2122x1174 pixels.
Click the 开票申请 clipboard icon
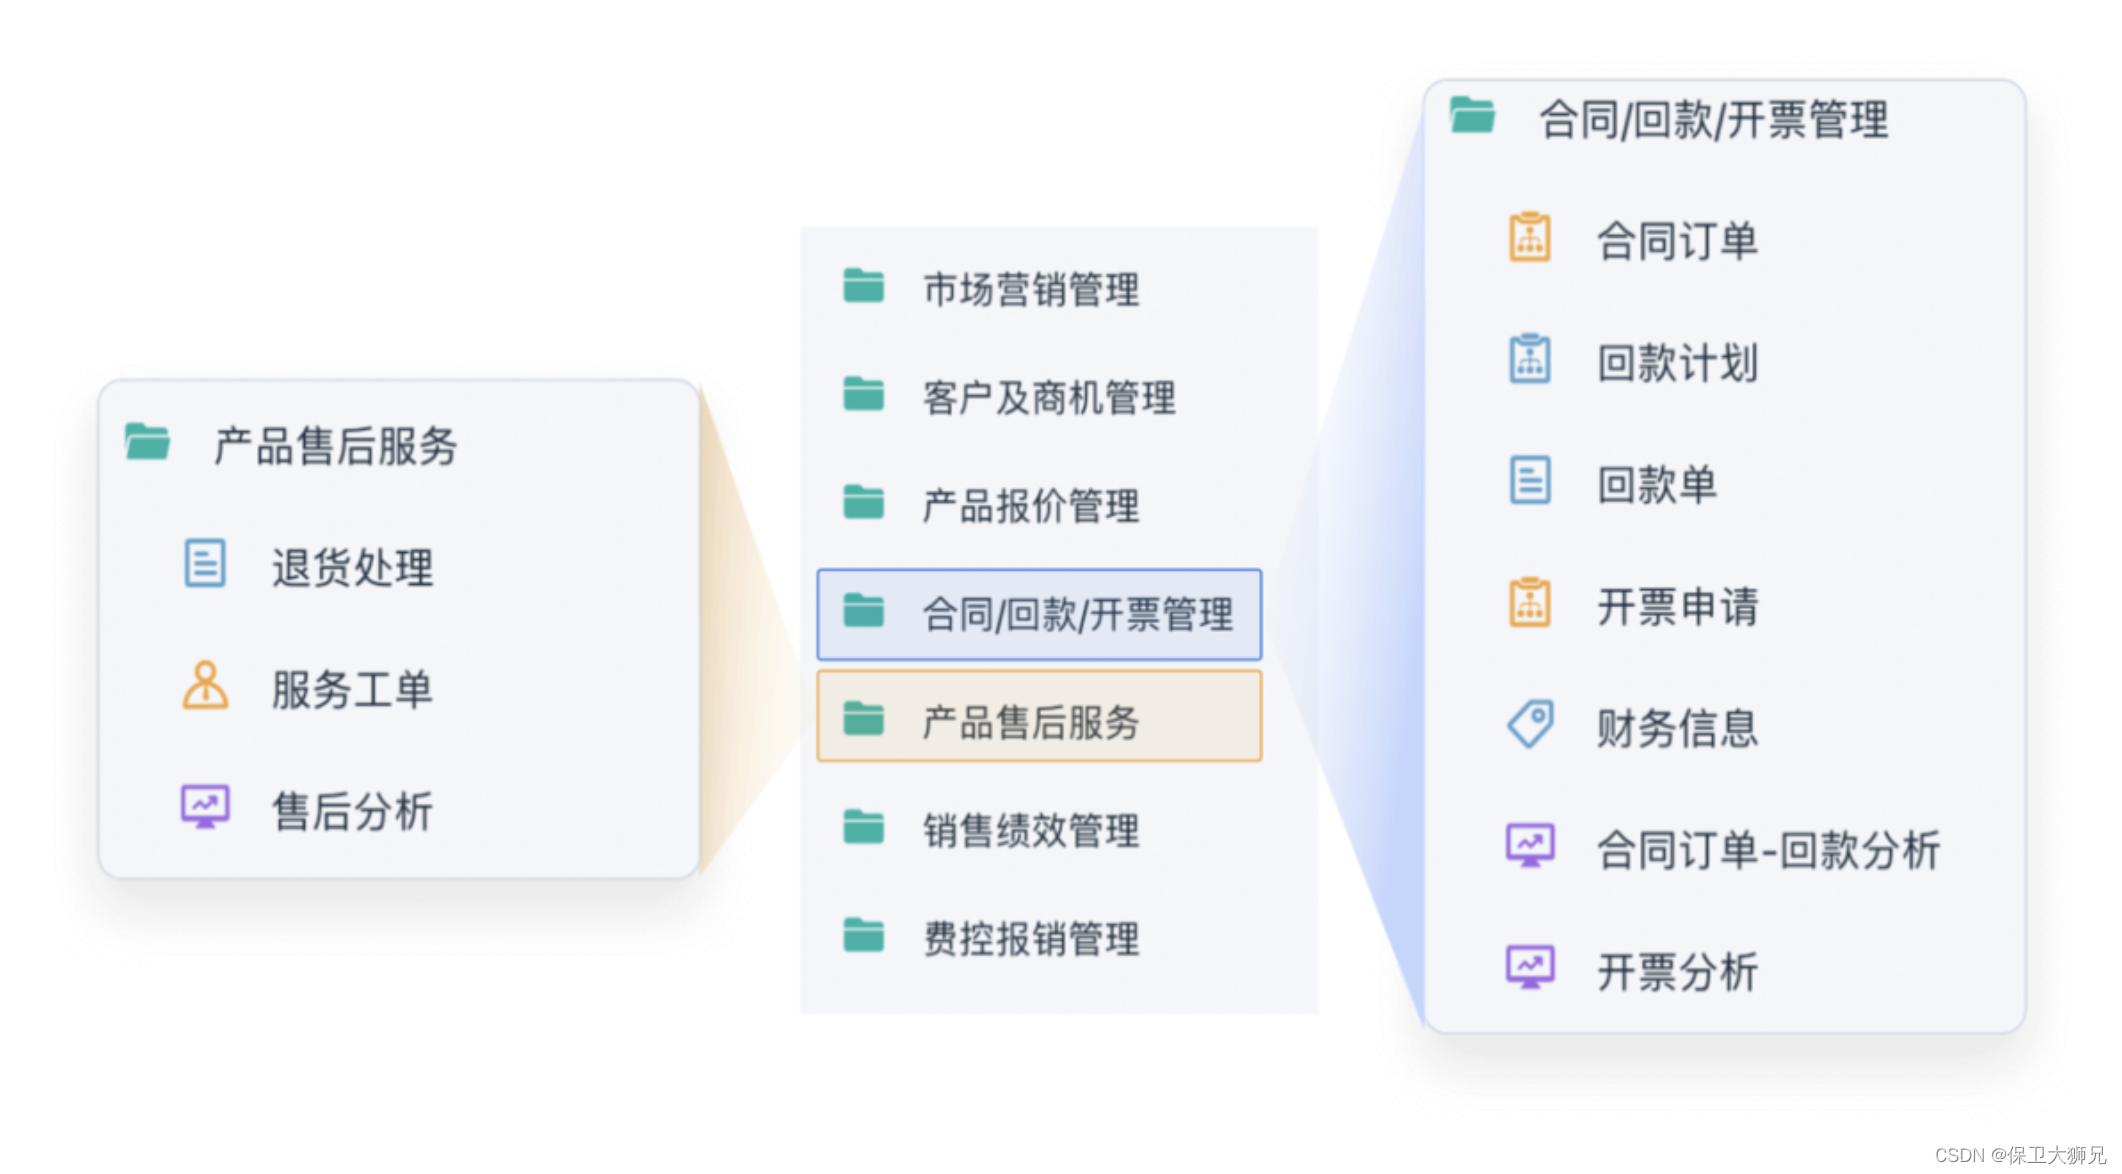1528,602
